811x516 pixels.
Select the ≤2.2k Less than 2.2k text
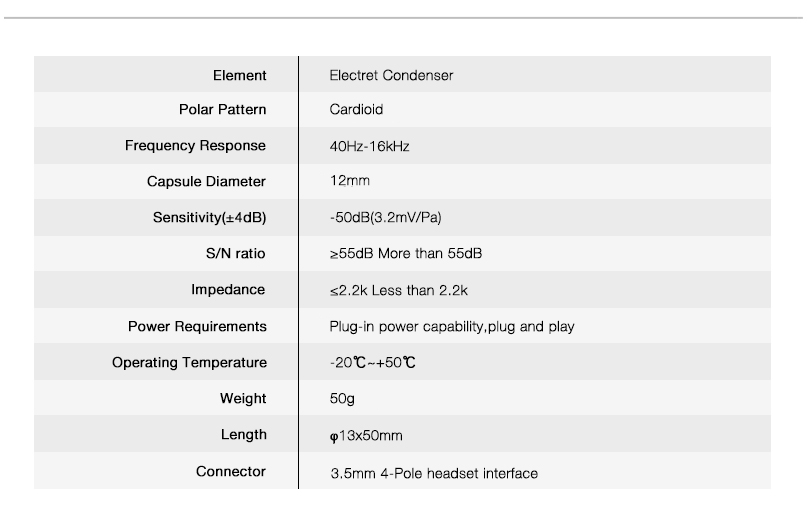click(x=398, y=290)
